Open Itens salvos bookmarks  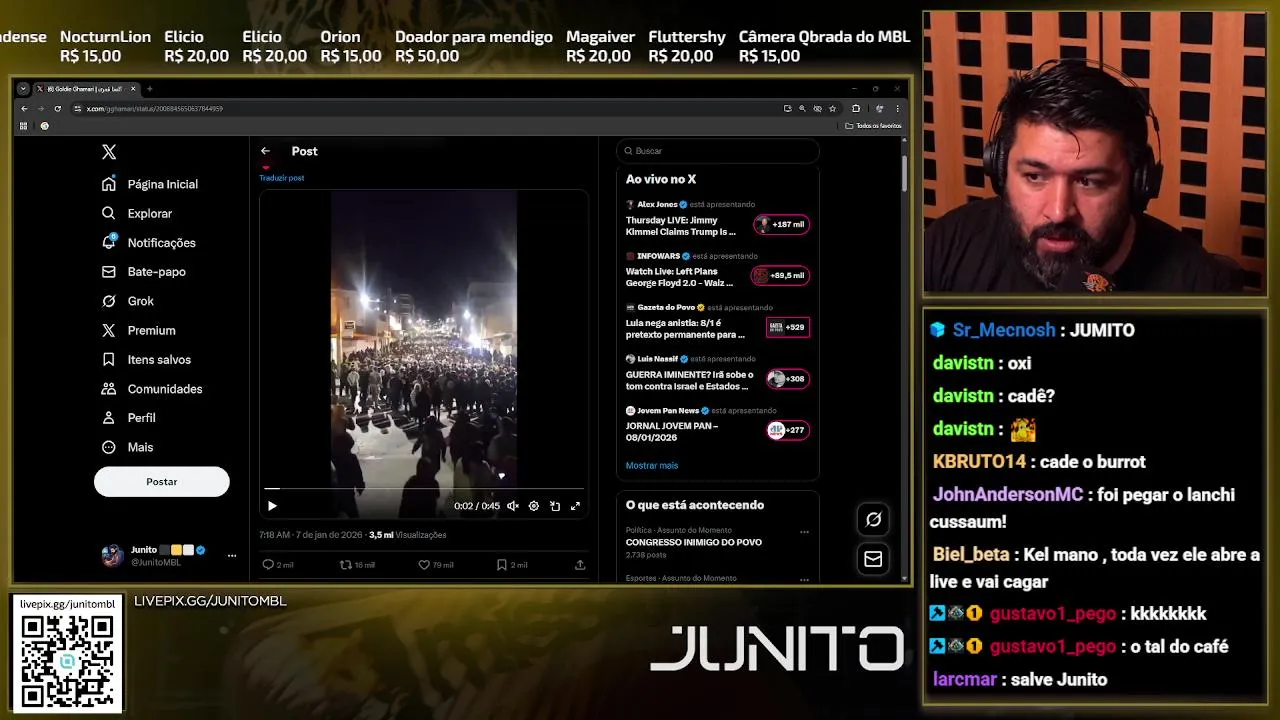[x=146, y=359]
